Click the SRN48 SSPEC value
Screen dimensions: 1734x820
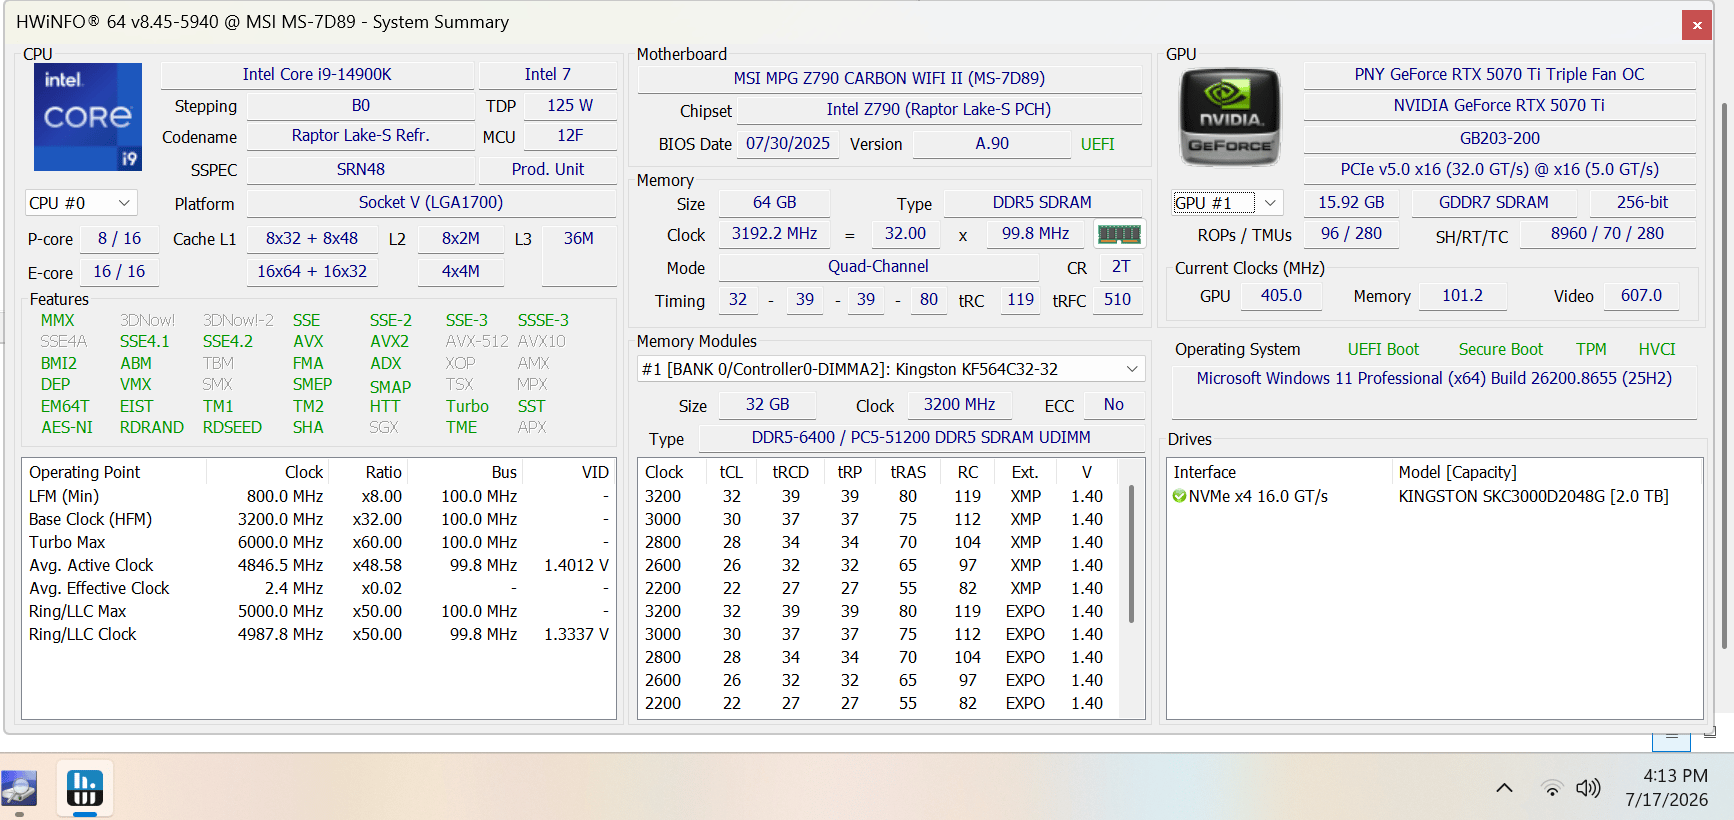(x=360, y=169)
